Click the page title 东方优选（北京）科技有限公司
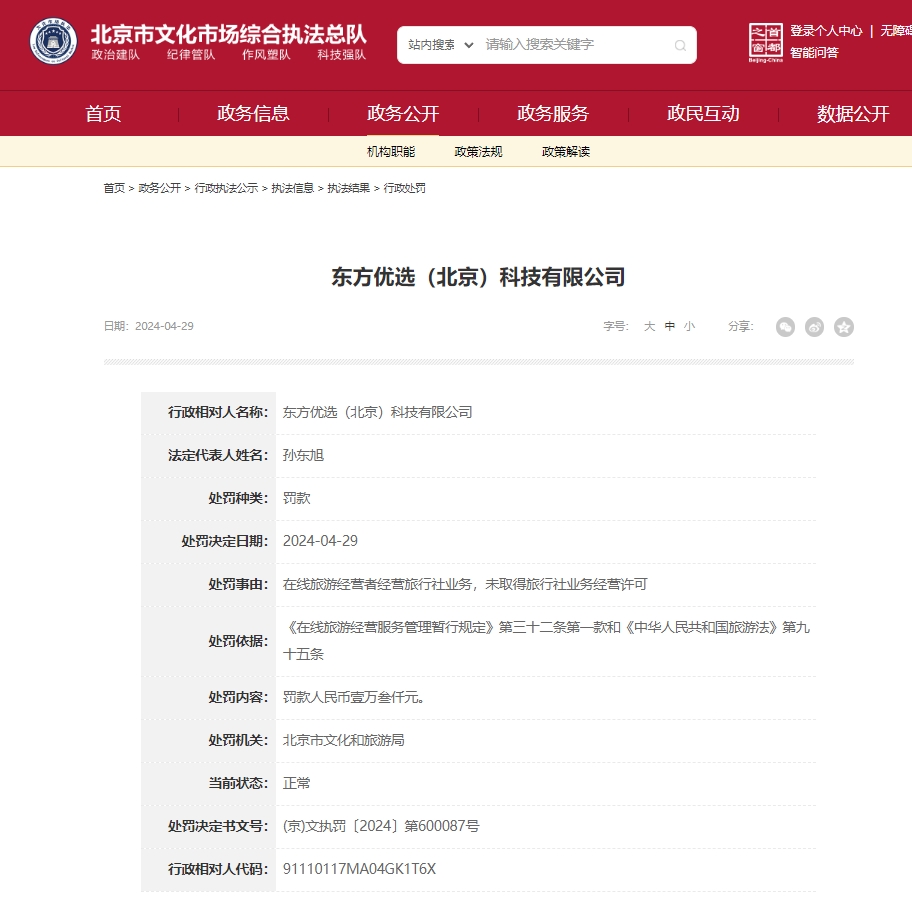The width and height of the screenshot is (912, 898). (478, 277)
